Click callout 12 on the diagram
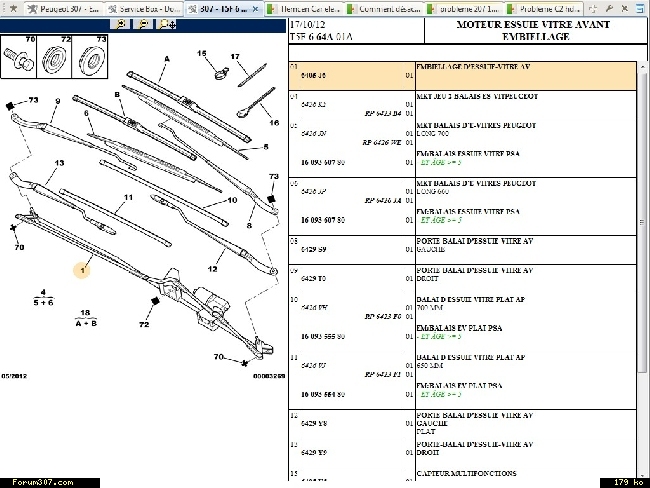Image resolution: width=650 pixels, height=488 pixels. pos(212,269)
